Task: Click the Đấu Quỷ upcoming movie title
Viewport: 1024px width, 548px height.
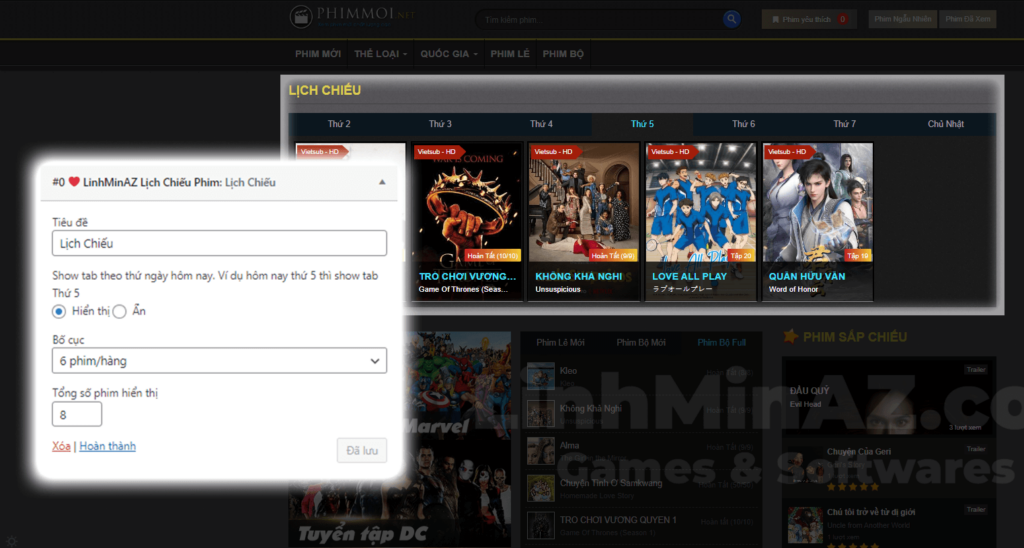Action: click(809, 390)
